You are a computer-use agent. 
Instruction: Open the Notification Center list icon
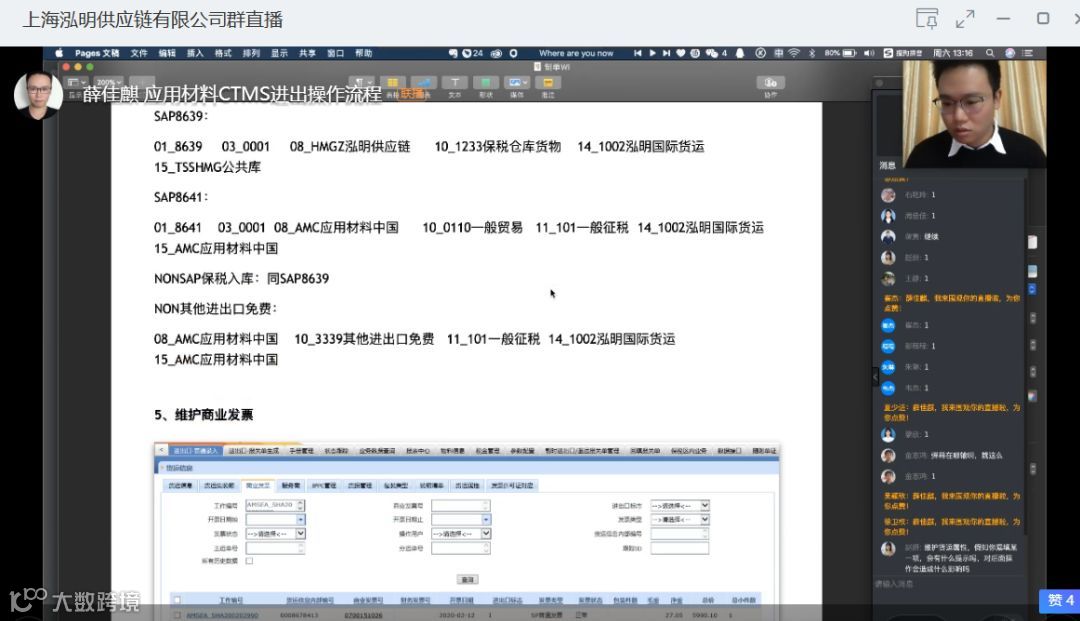[x=1028, y=53]
